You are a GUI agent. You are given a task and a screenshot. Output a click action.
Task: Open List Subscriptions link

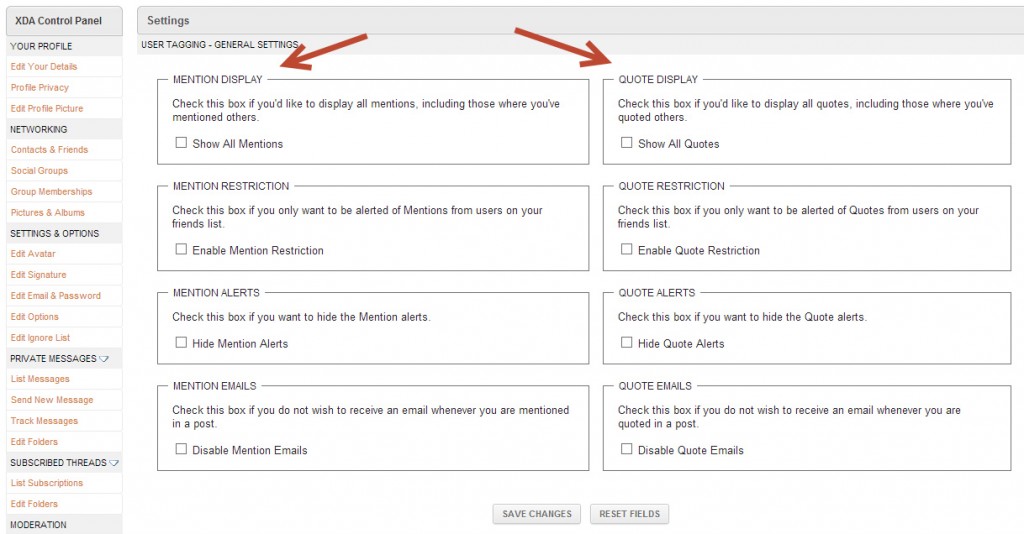pos(46,483)
